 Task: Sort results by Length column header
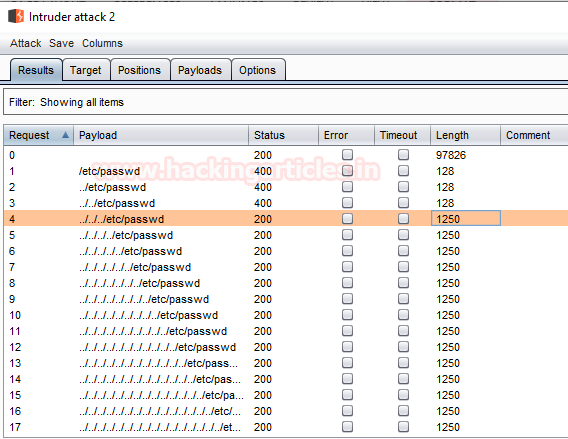pyautogui.click(x=465, y=135)
